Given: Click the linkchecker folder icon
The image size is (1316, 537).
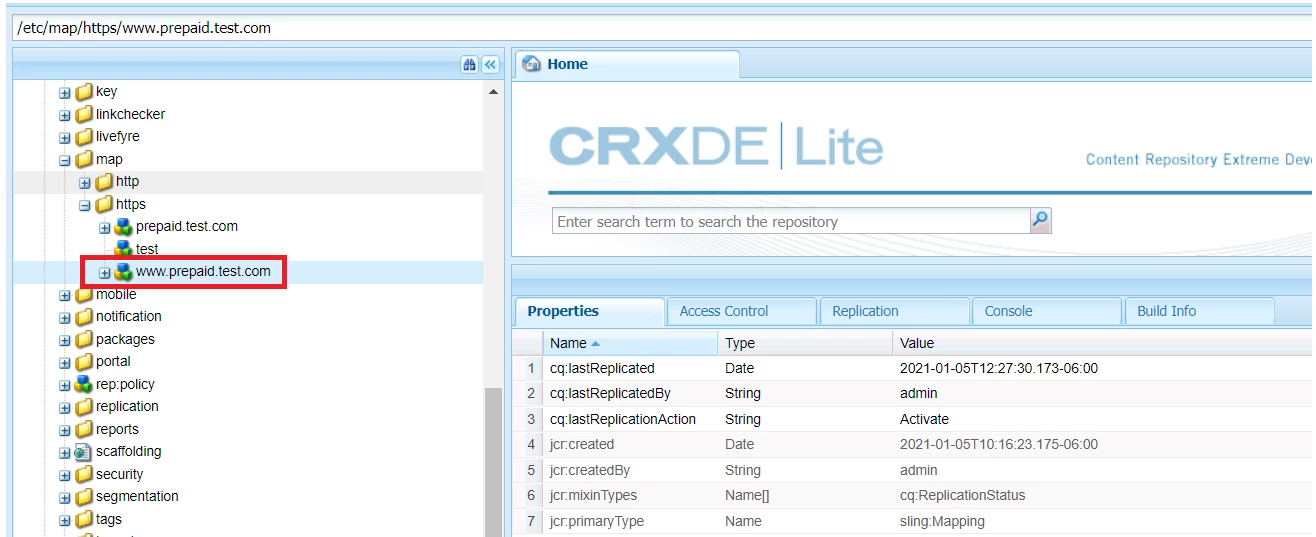Looking at the screenshot, I should (x=84, y=114).
